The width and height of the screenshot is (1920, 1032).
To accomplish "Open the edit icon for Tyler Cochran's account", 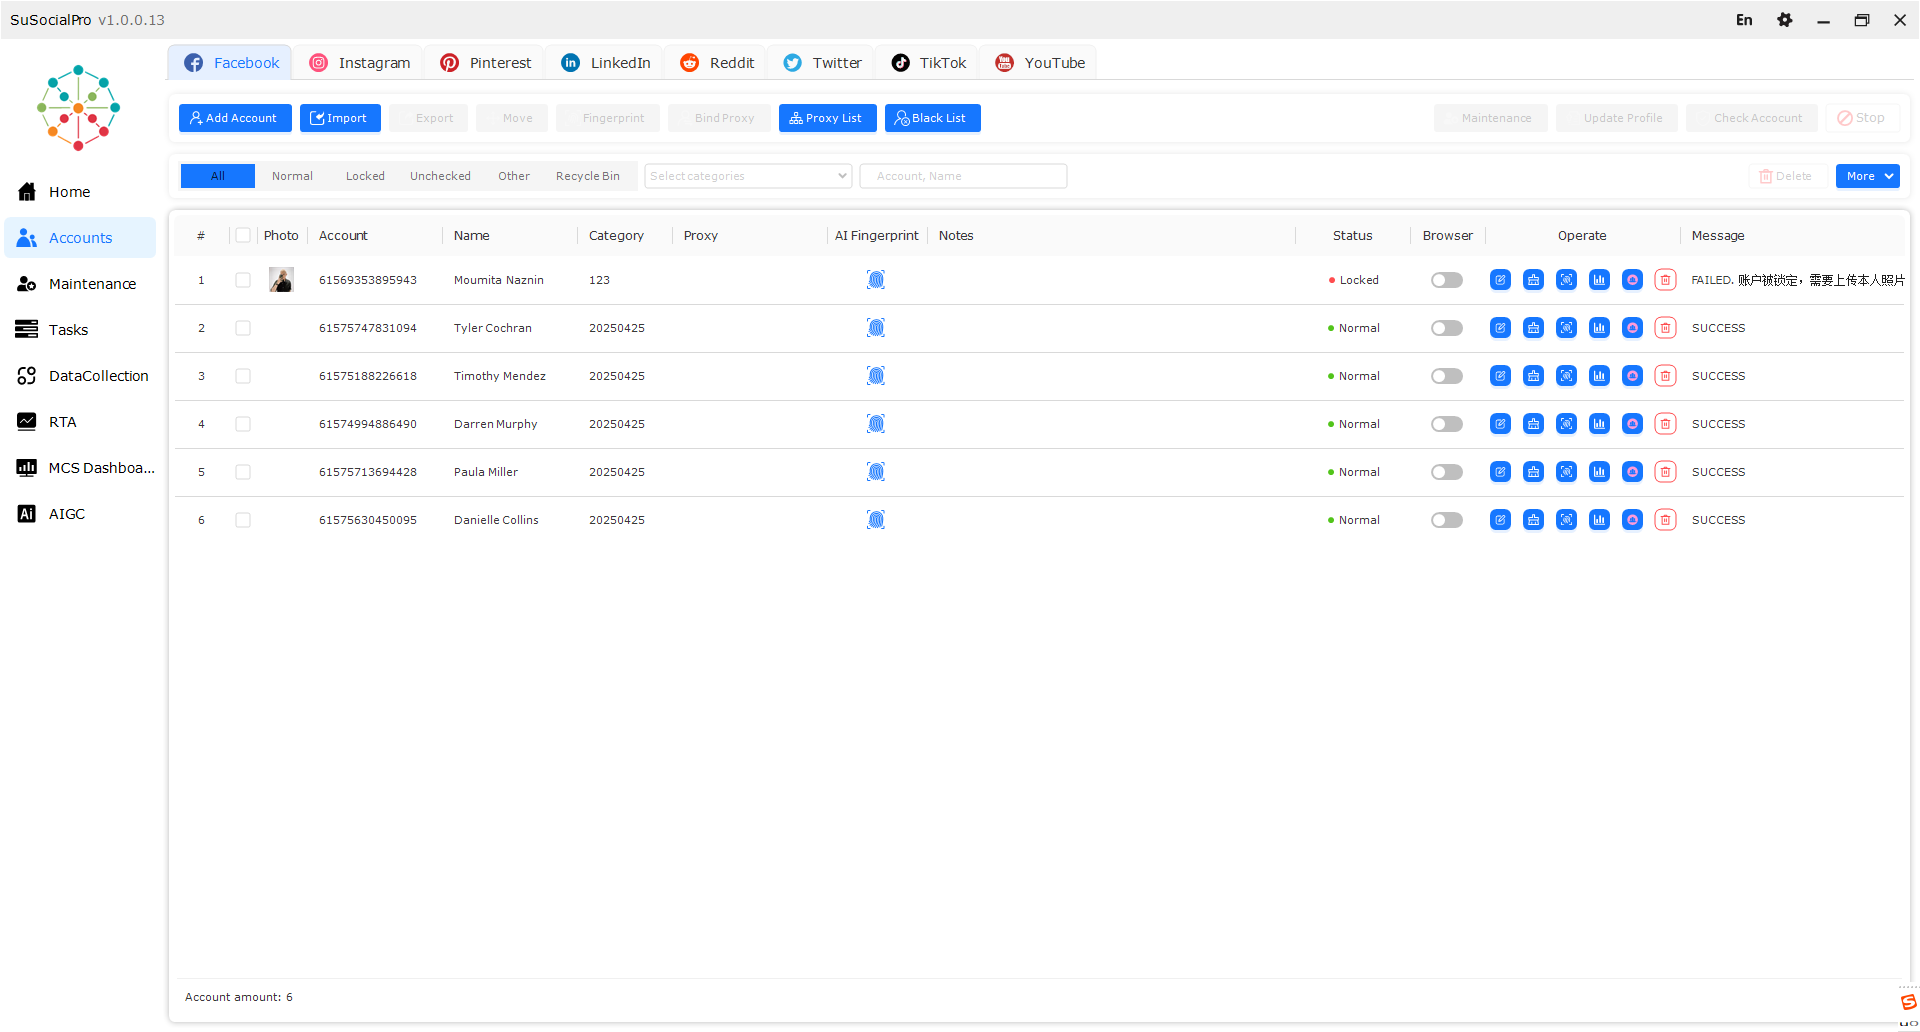I will coord(1500,328).
